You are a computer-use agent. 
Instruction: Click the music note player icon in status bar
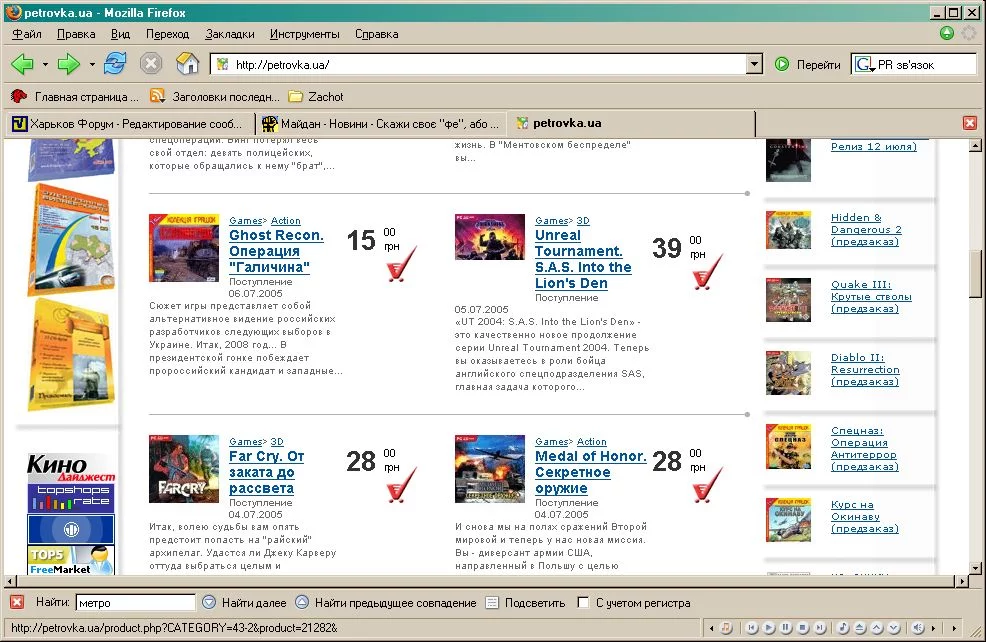726,628
